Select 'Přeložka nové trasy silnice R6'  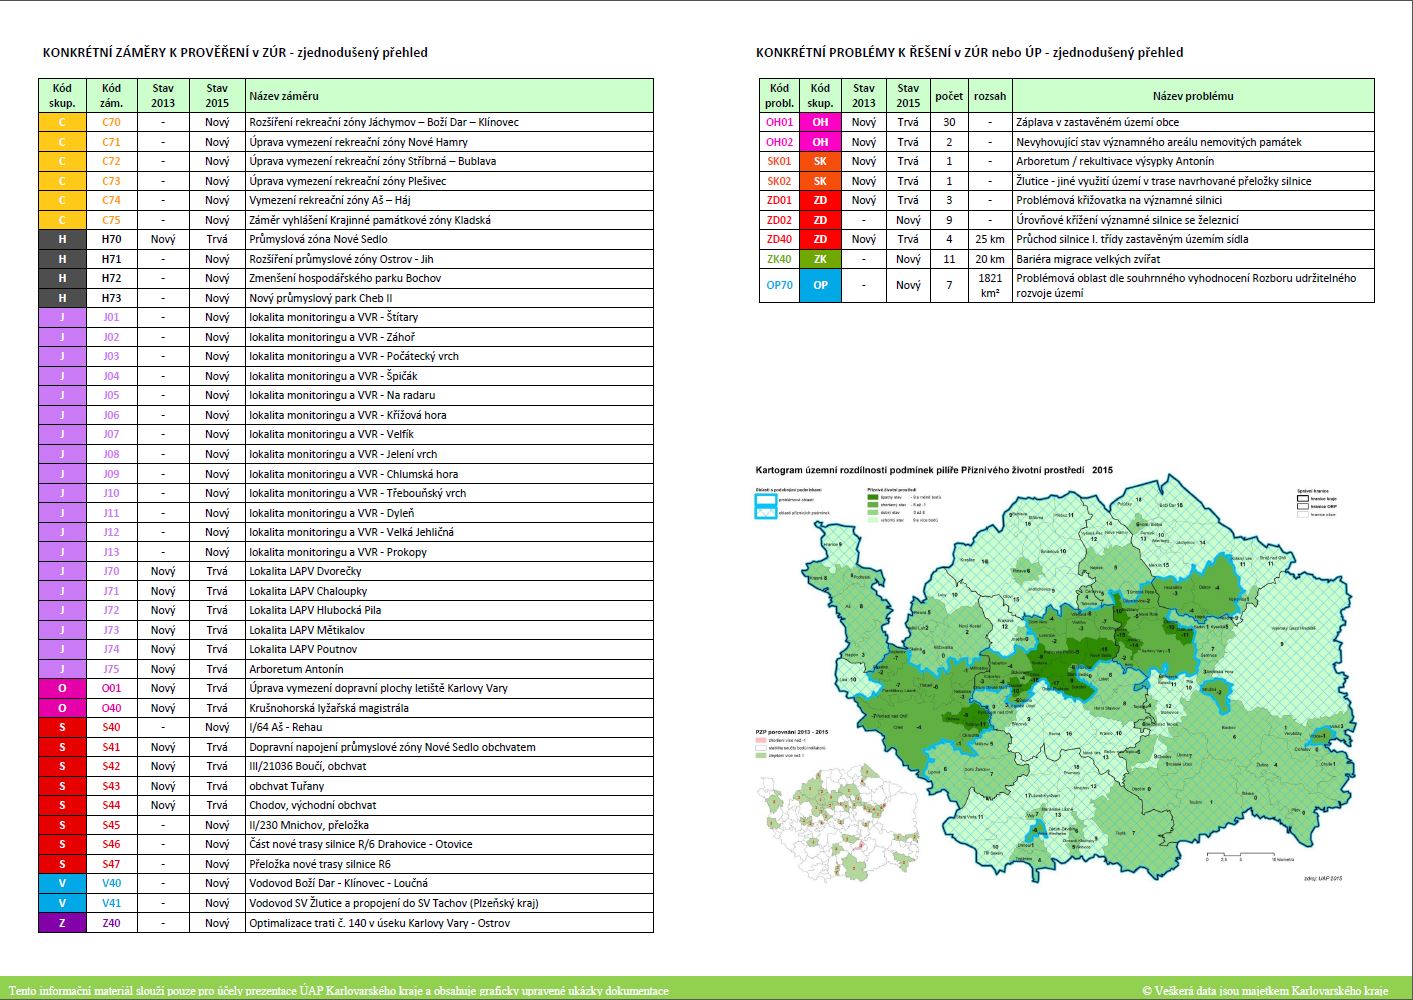[320, 864]
